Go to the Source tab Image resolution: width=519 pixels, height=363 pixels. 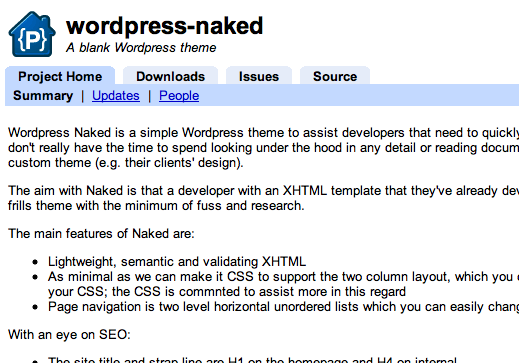335,76
